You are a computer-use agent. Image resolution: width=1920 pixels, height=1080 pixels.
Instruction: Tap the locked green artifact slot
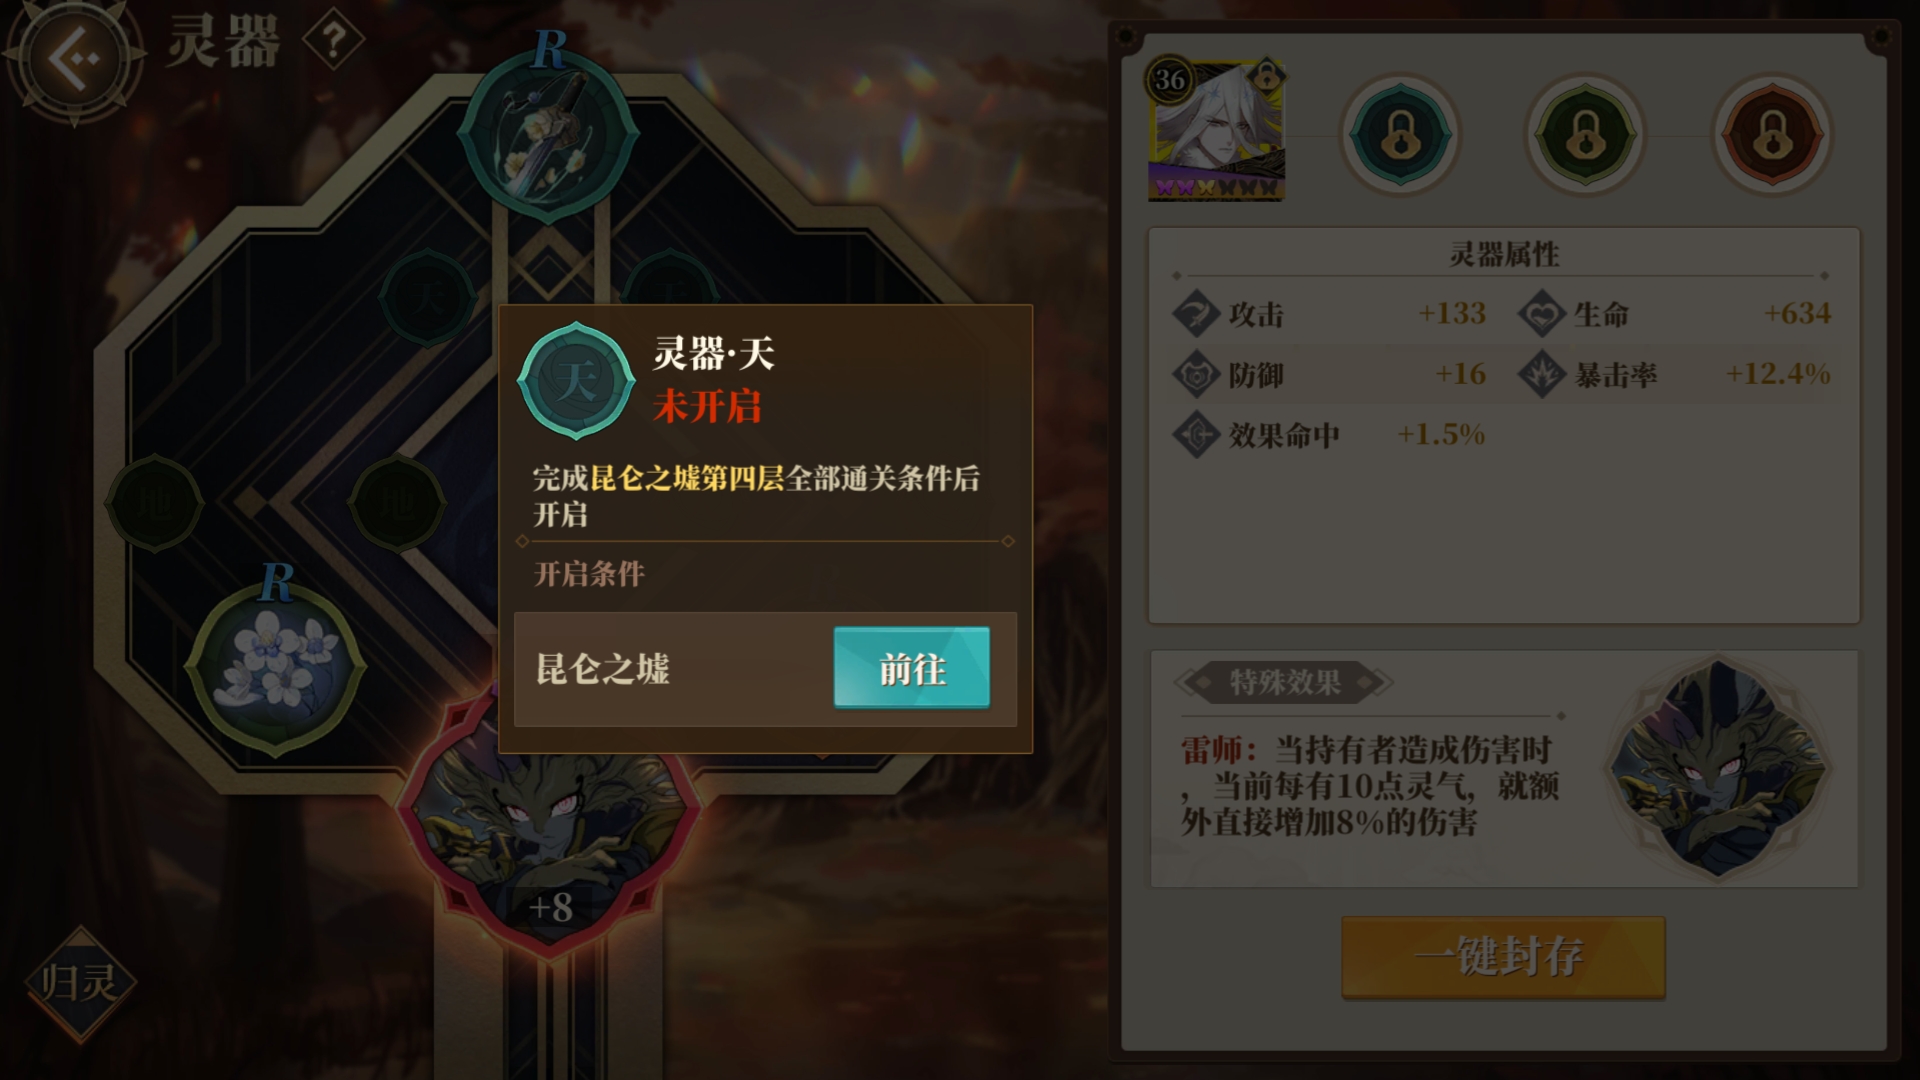(x=1585, y=135)
